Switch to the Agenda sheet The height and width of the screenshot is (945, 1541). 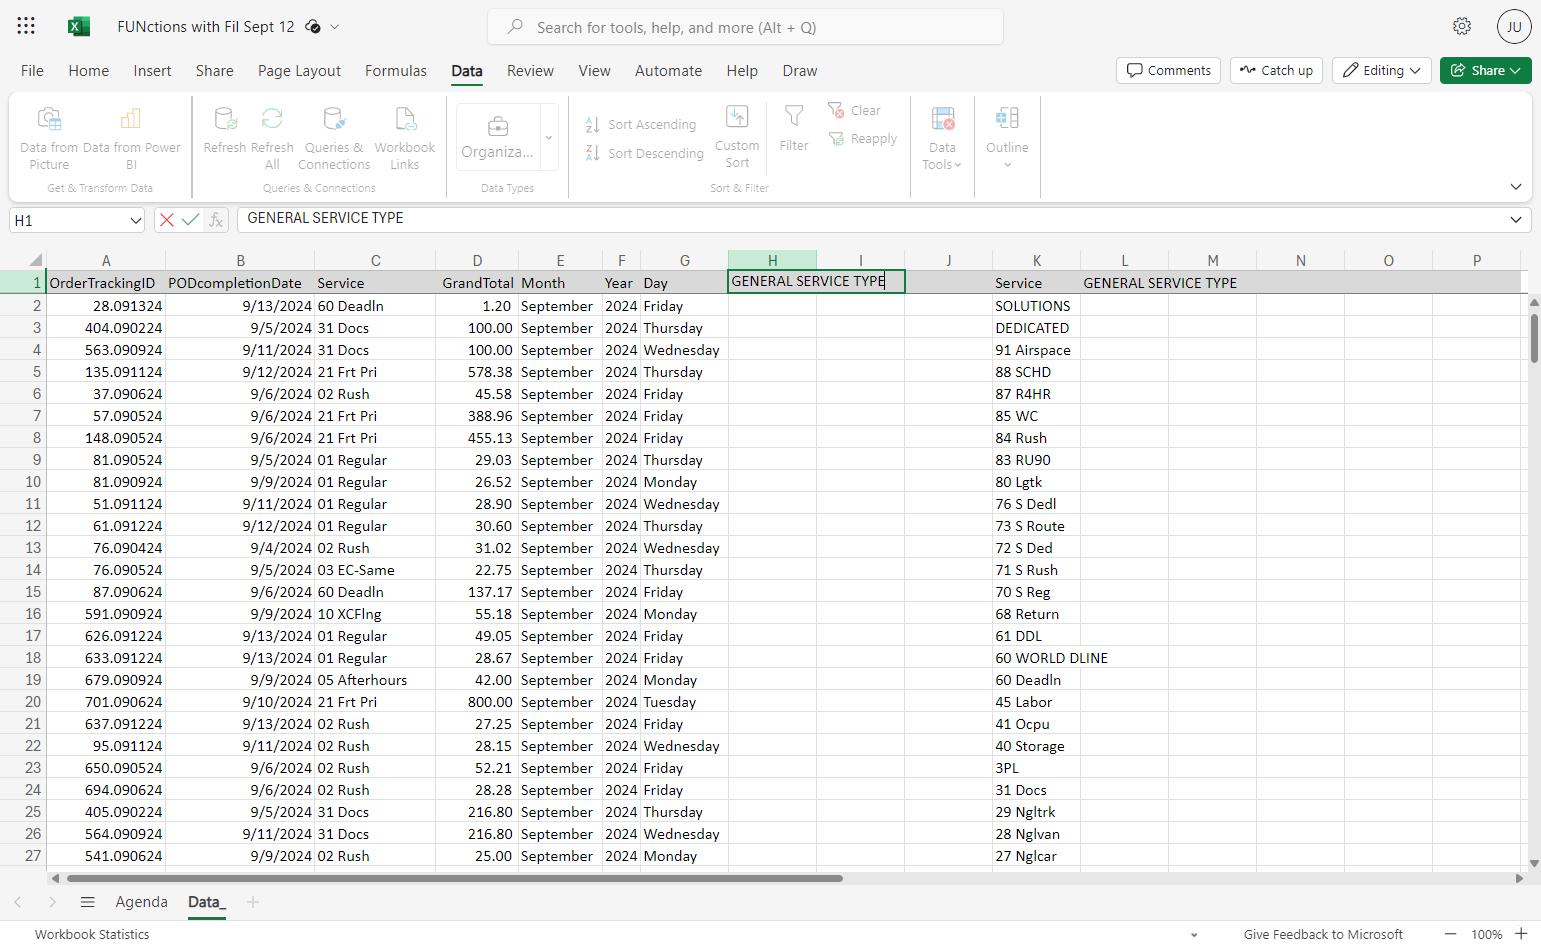(x=142, y=902)
